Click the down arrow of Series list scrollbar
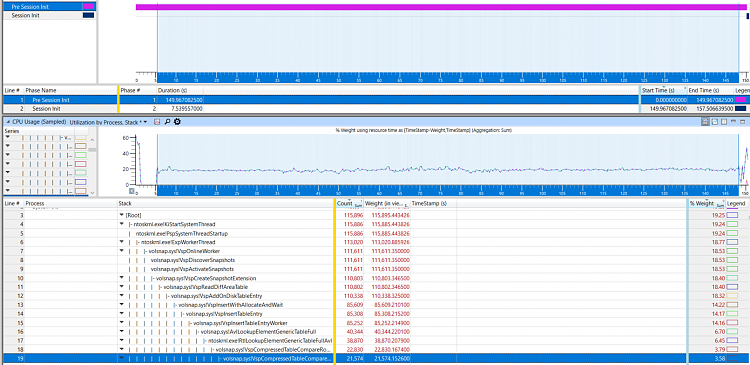This screenshot has height=365, width=750. pos(93,192)
